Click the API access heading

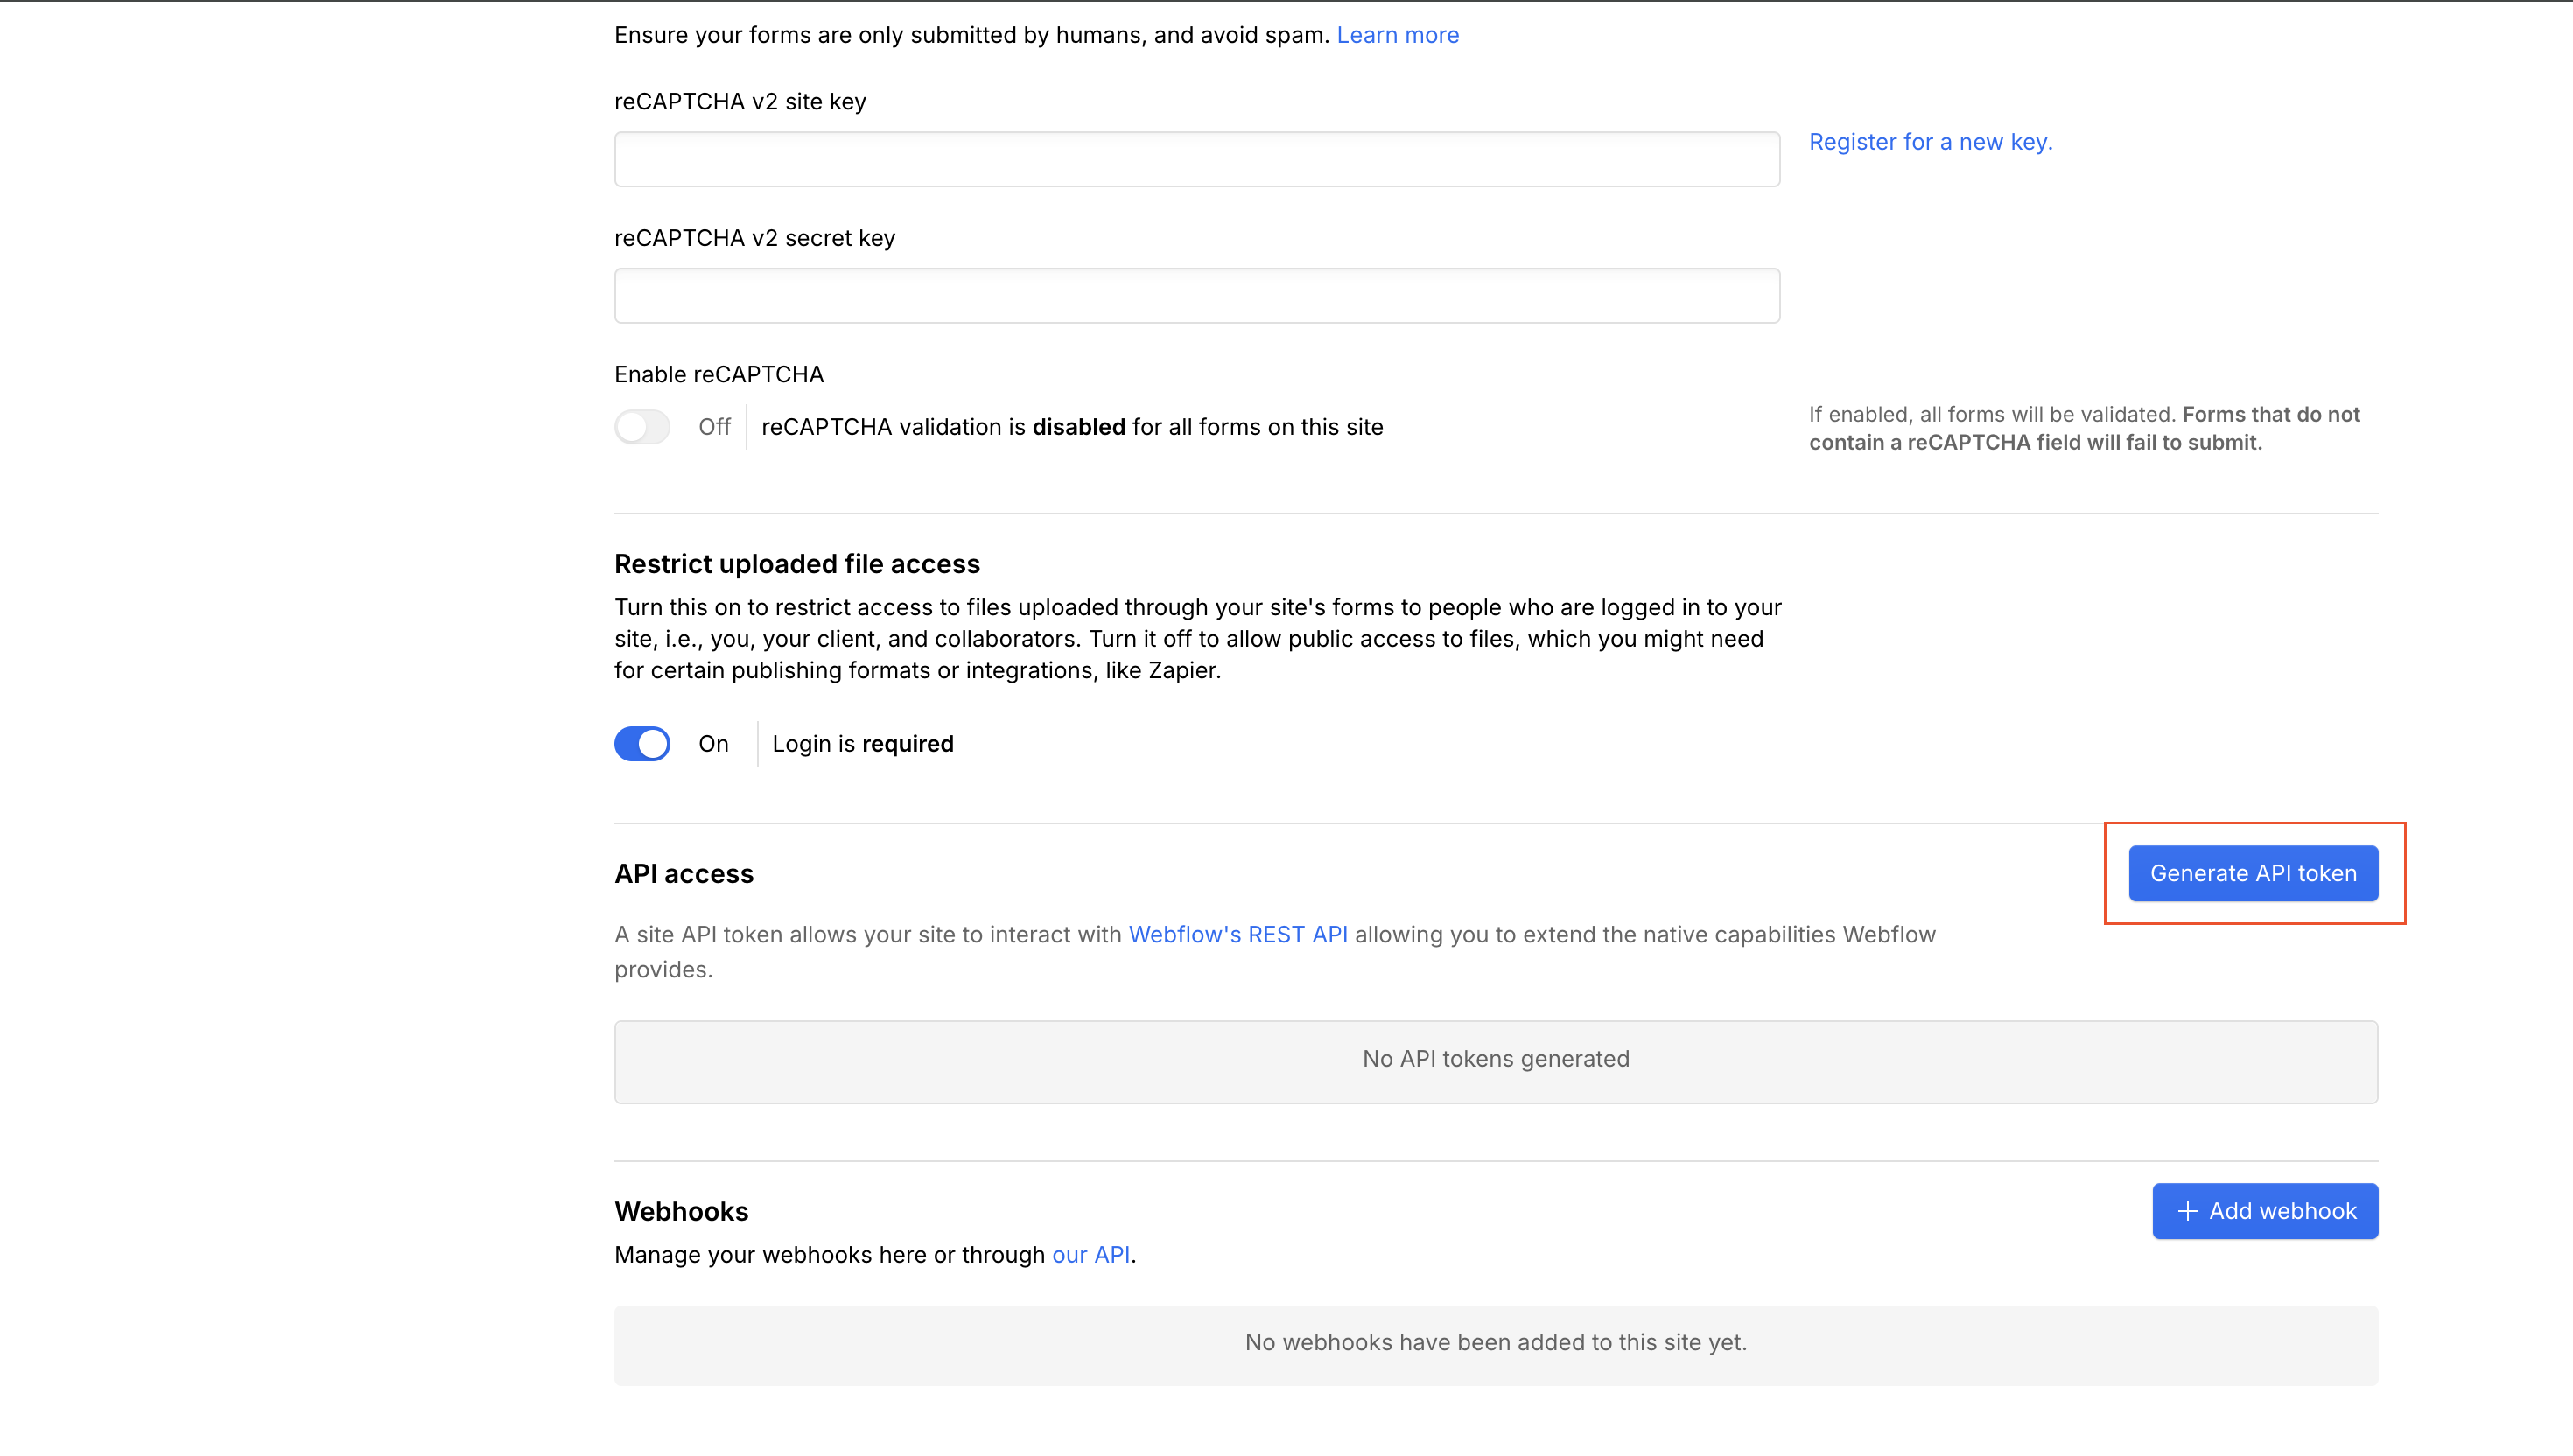tap(684, 873)
